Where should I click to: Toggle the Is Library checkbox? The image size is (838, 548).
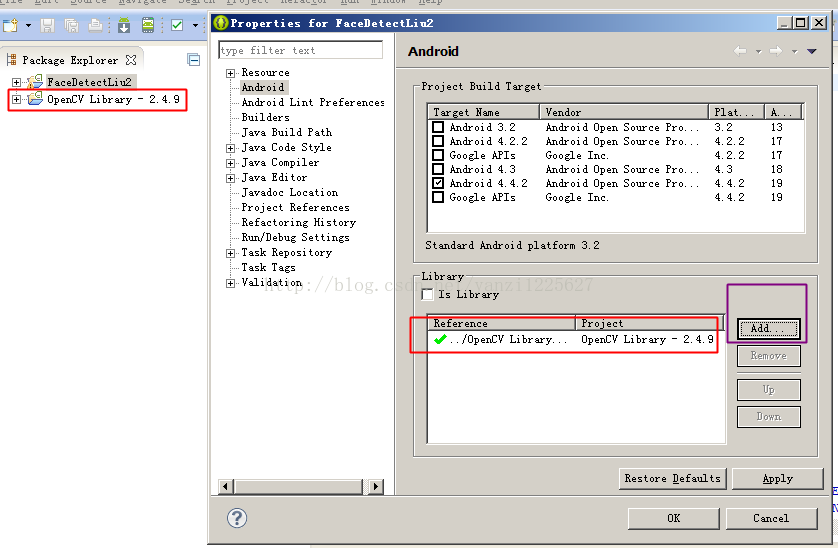pyautogui.click(x=428, y=295)
